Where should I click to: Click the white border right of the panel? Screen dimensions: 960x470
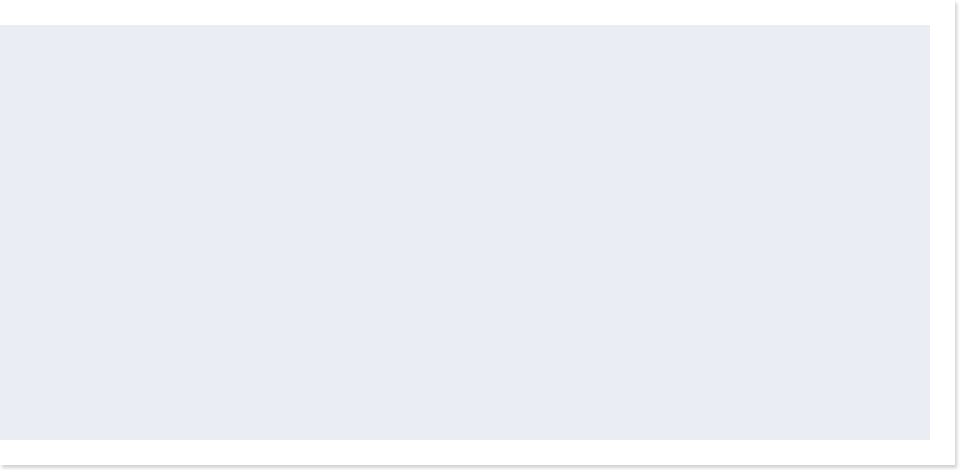[942, 232]
